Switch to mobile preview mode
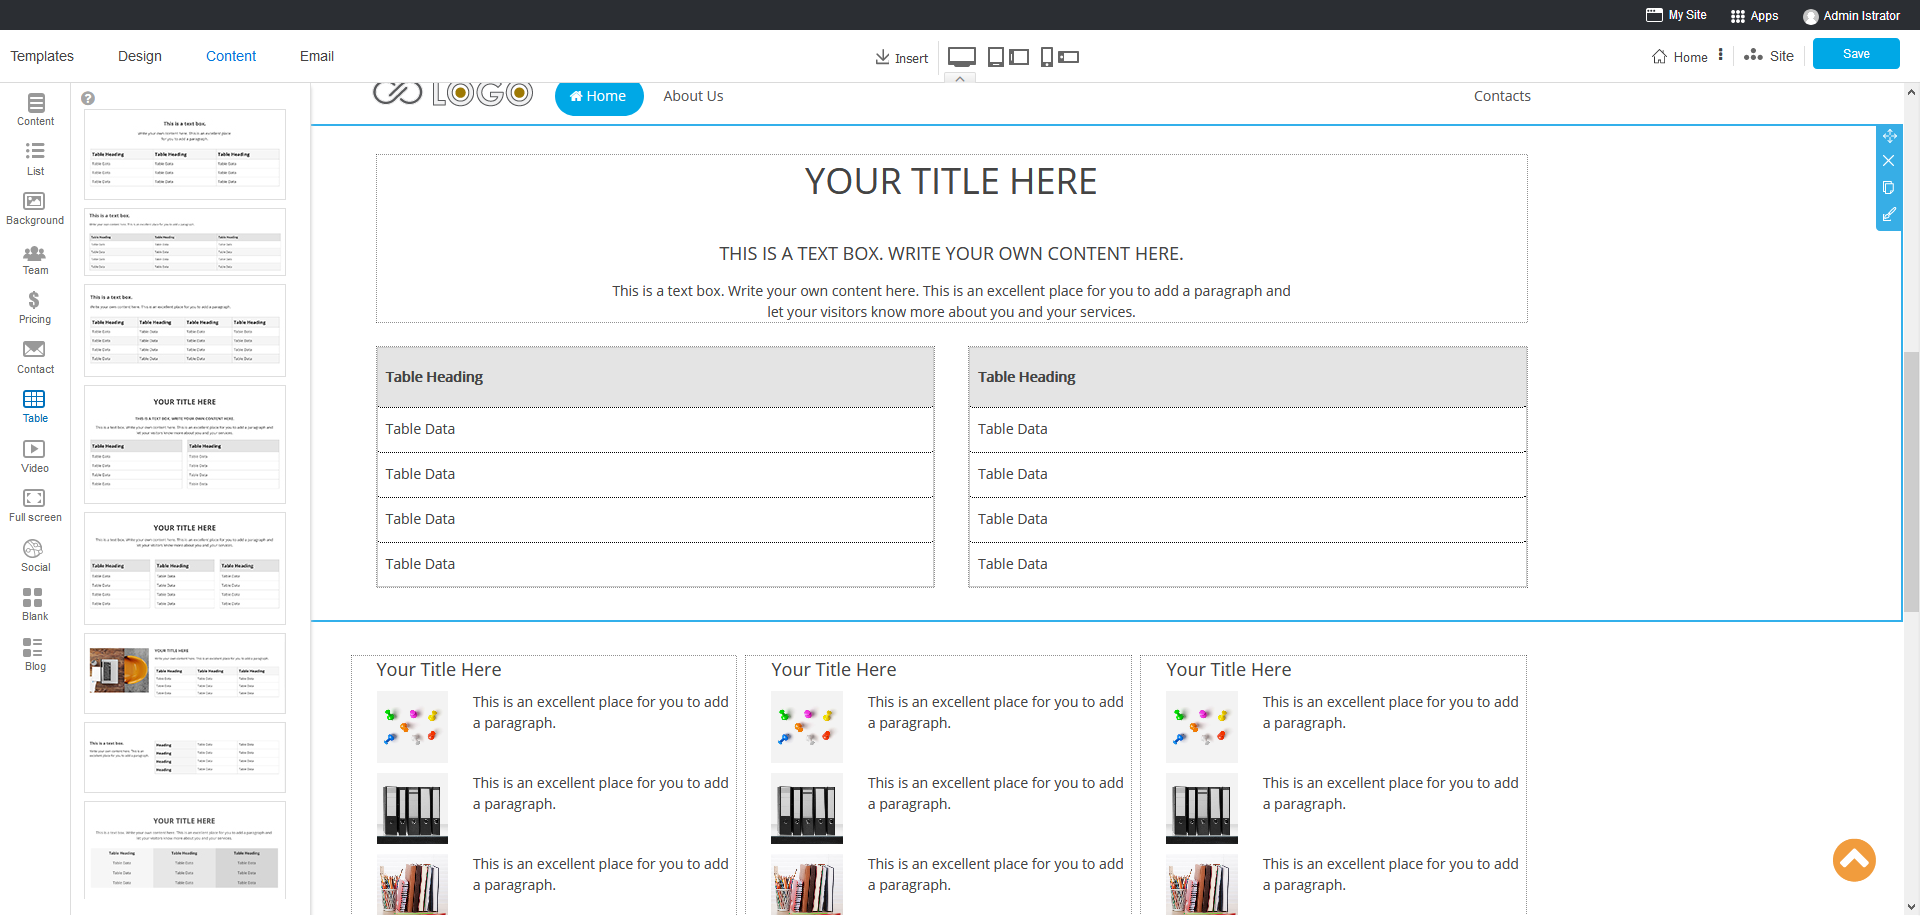This screenshot has width=1920, height=916. 1060,57
